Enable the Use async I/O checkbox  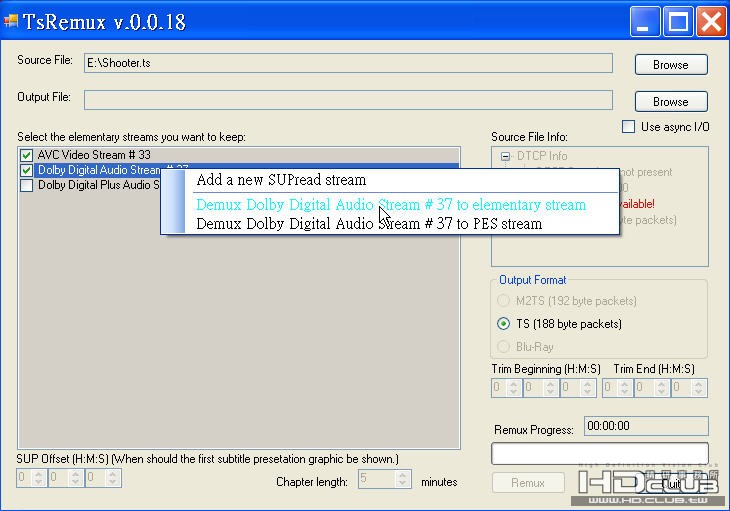click(628, 127)
